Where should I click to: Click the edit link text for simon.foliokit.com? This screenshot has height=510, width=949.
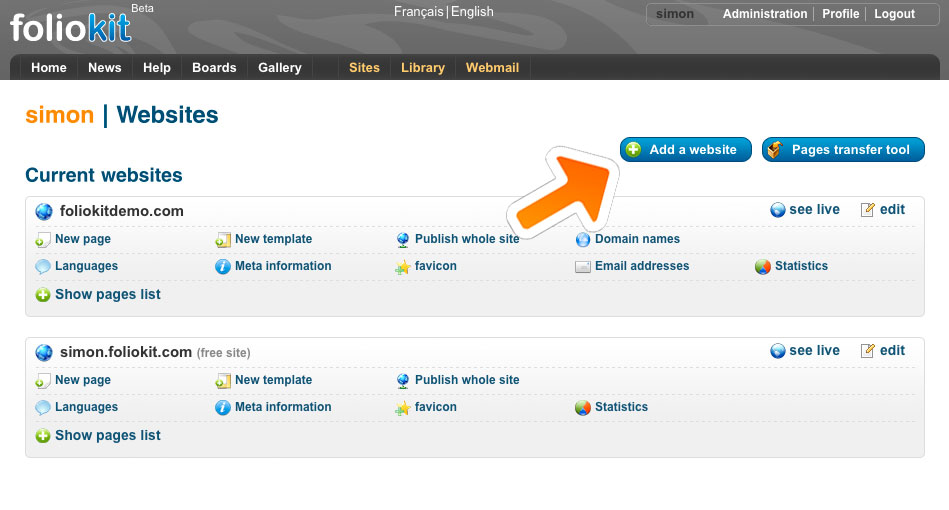pyautogui.click(x=892, y=350)
